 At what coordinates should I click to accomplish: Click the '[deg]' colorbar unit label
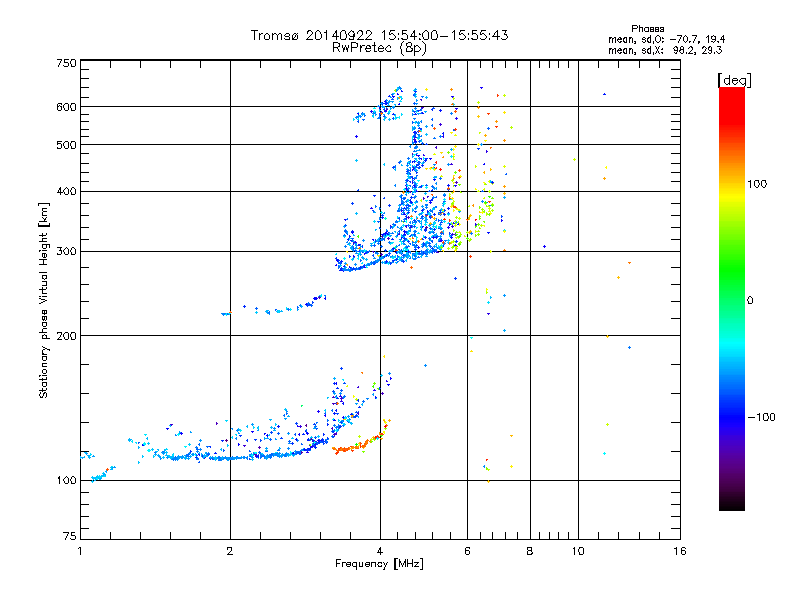point(734,80)
